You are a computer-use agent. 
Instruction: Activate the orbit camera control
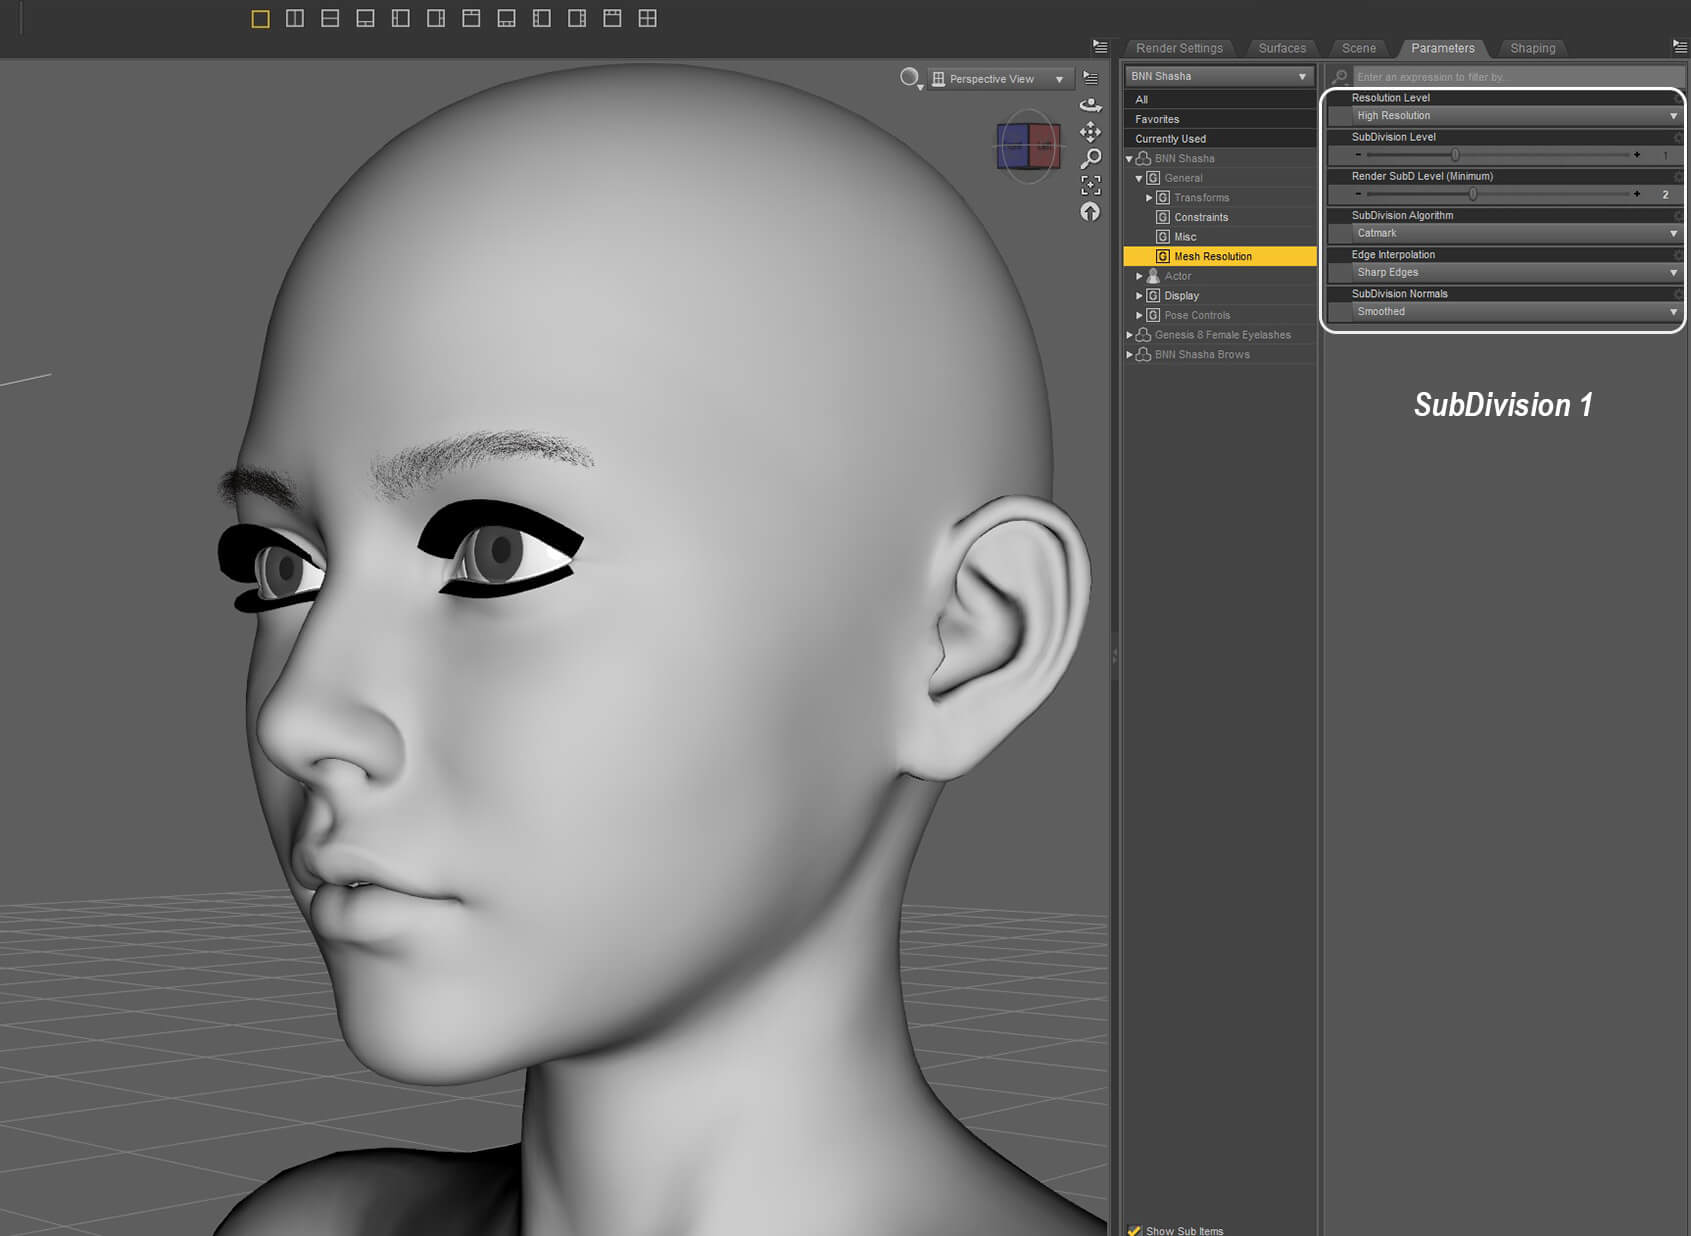coord(1091,105)
